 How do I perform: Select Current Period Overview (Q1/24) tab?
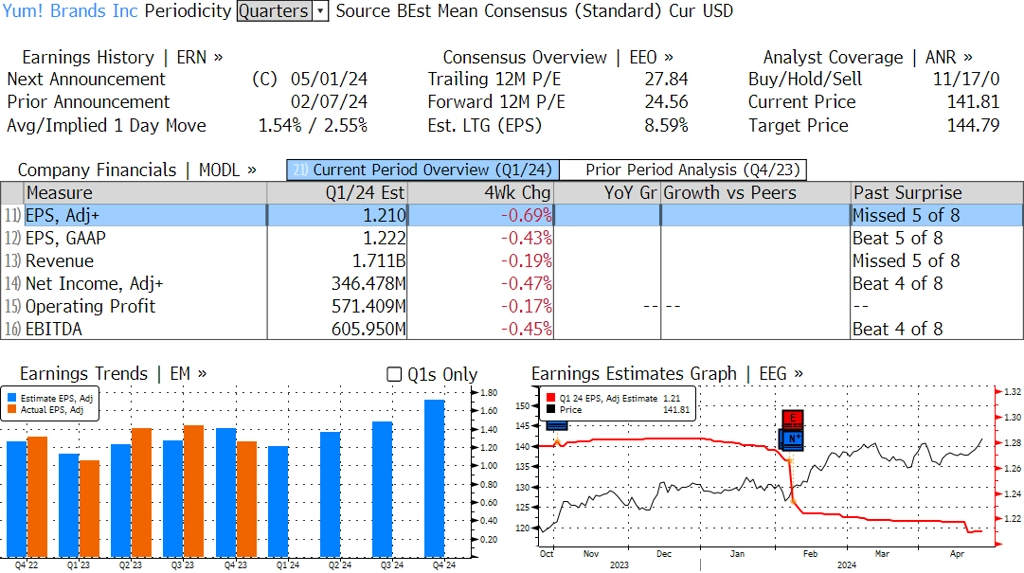point(423,170)
